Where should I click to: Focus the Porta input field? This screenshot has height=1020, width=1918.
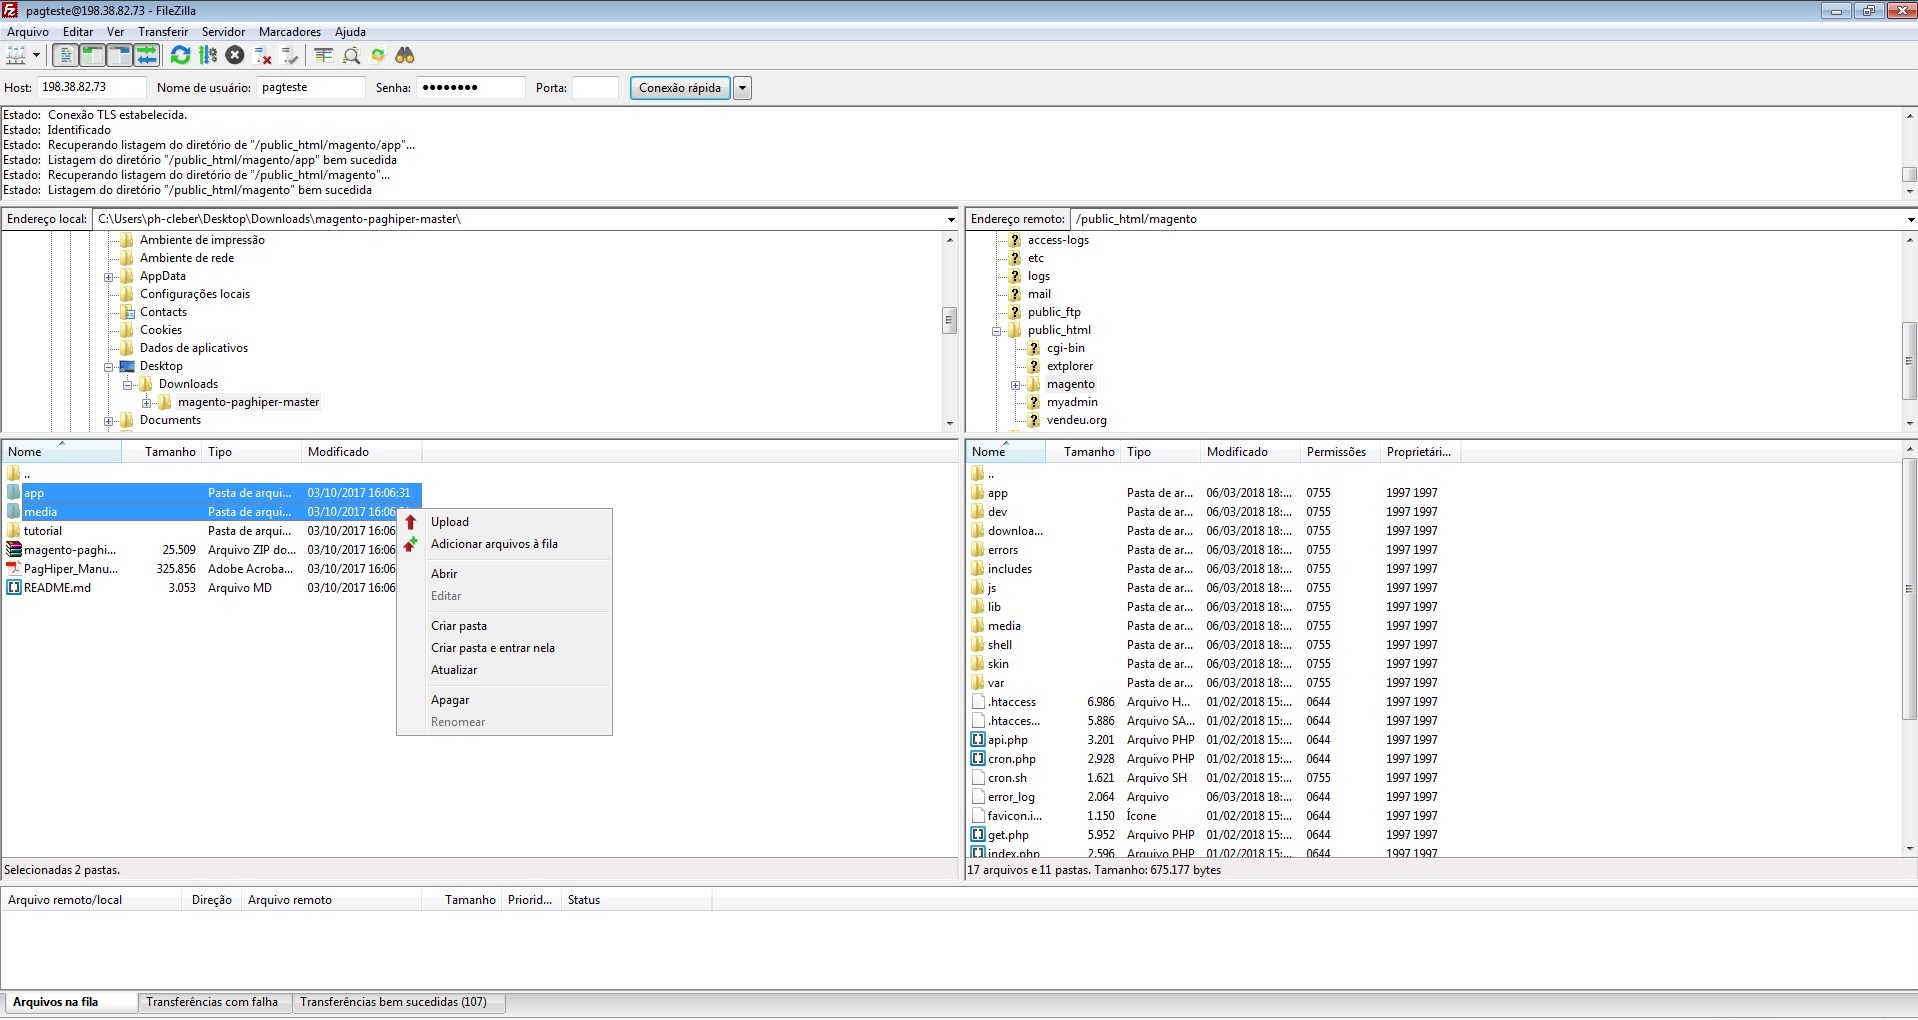(x=596, y=87)
